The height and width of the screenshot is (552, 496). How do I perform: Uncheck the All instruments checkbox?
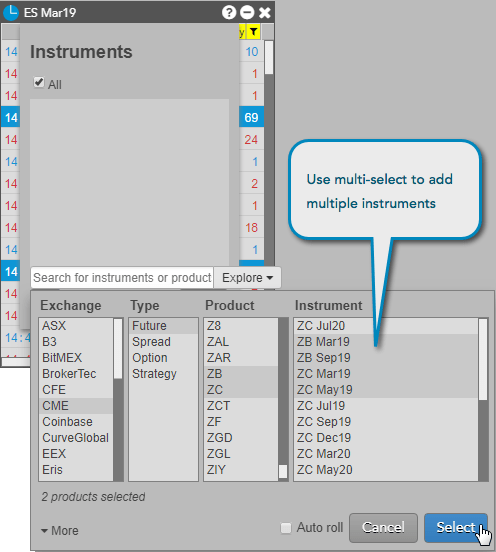coord(39,82)
